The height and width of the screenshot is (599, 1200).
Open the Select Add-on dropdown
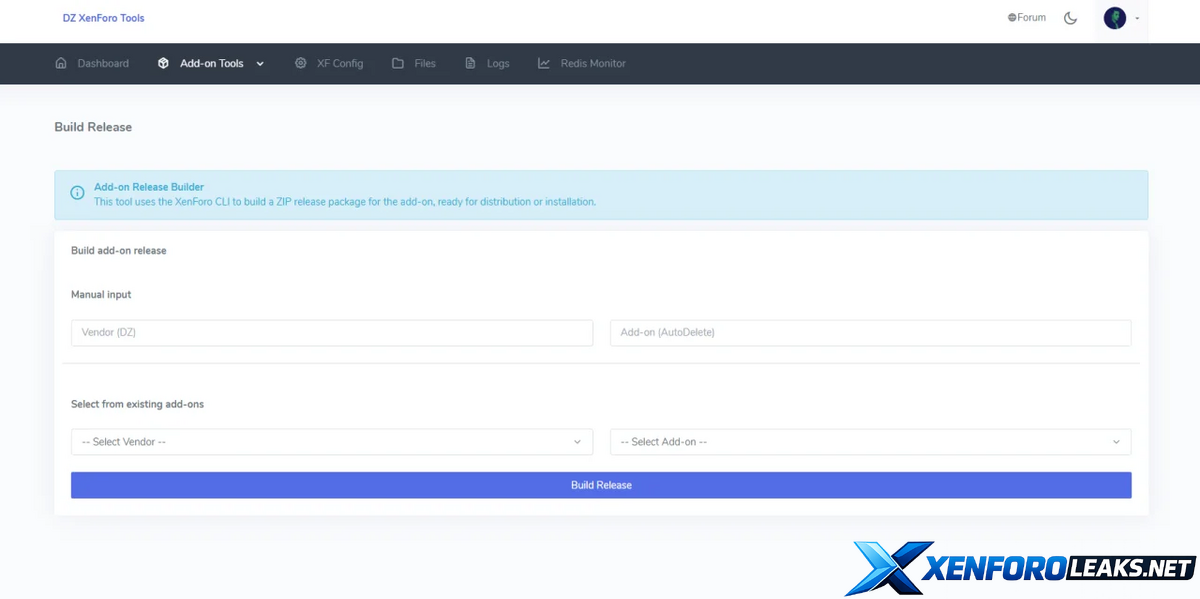(870, 442)
